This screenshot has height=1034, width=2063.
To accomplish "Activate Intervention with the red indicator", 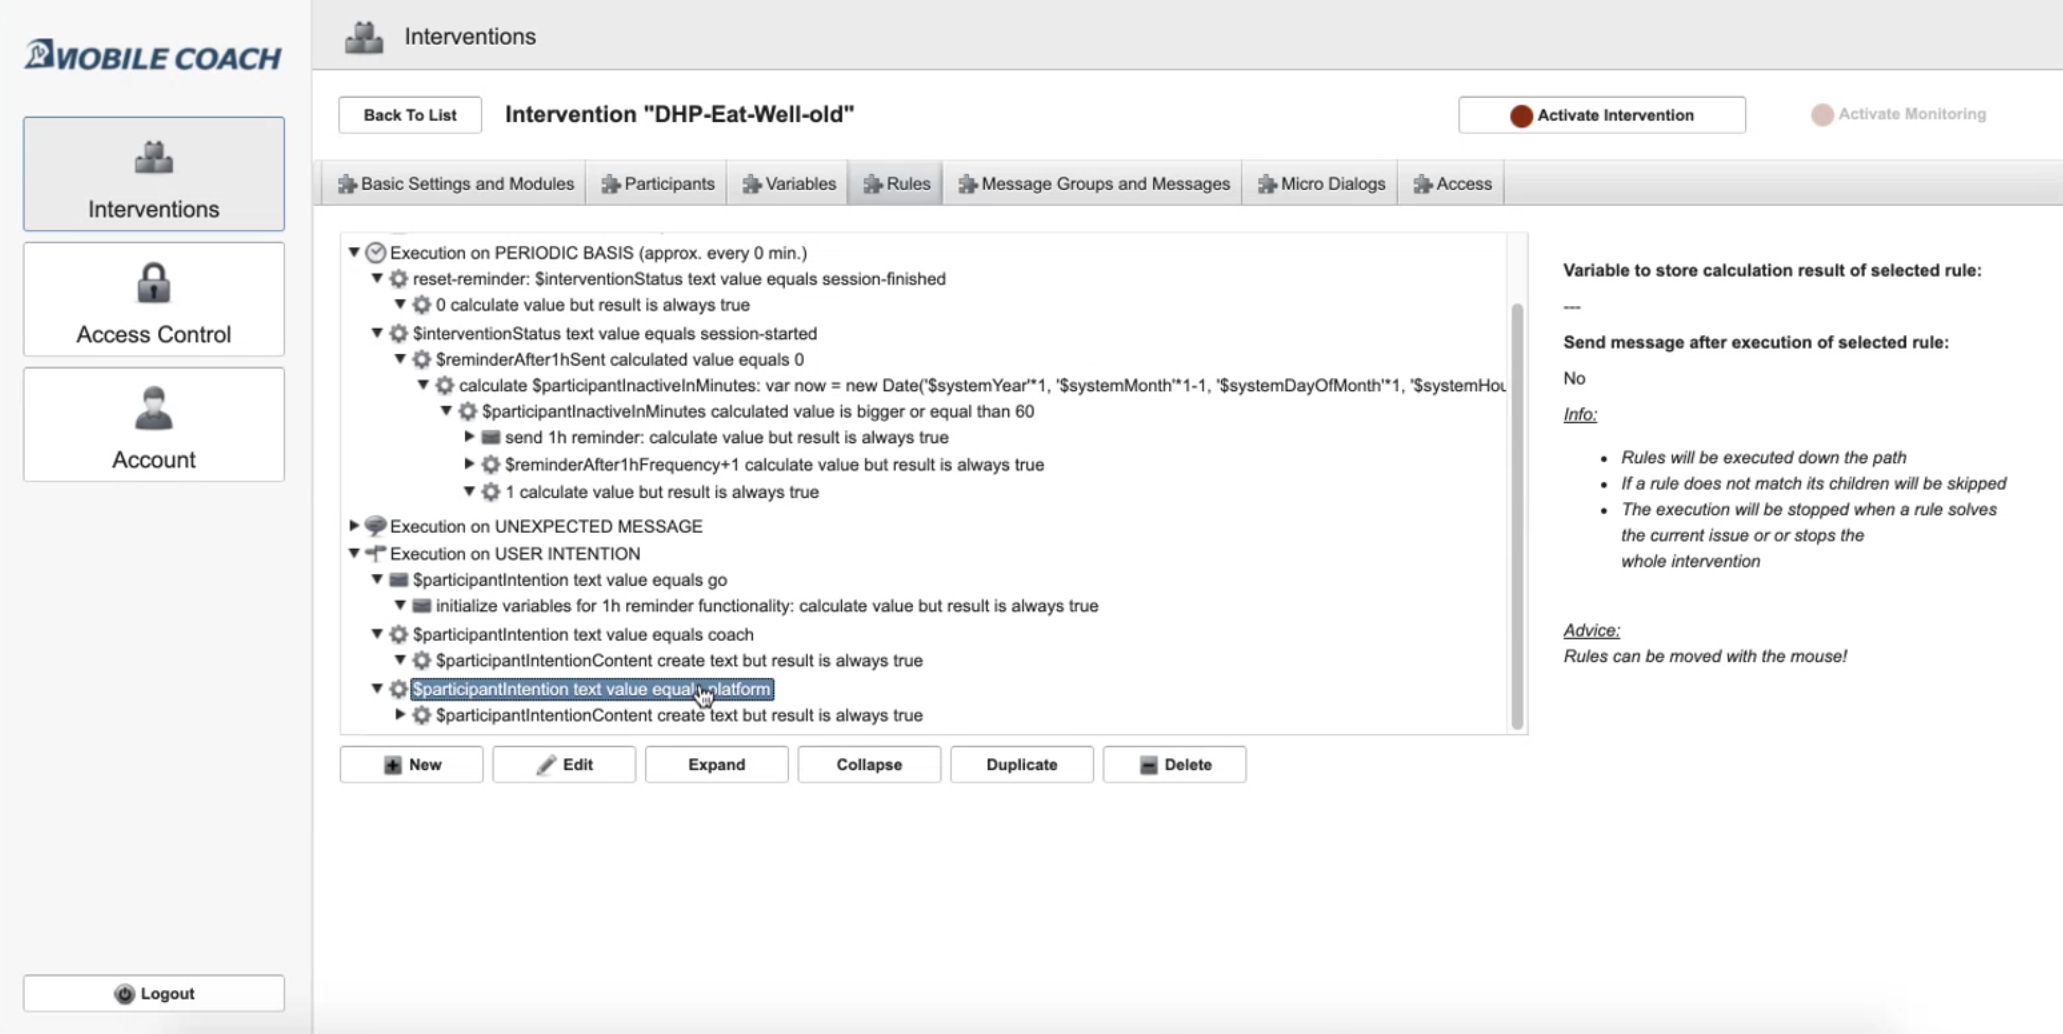I will 1601,115.
